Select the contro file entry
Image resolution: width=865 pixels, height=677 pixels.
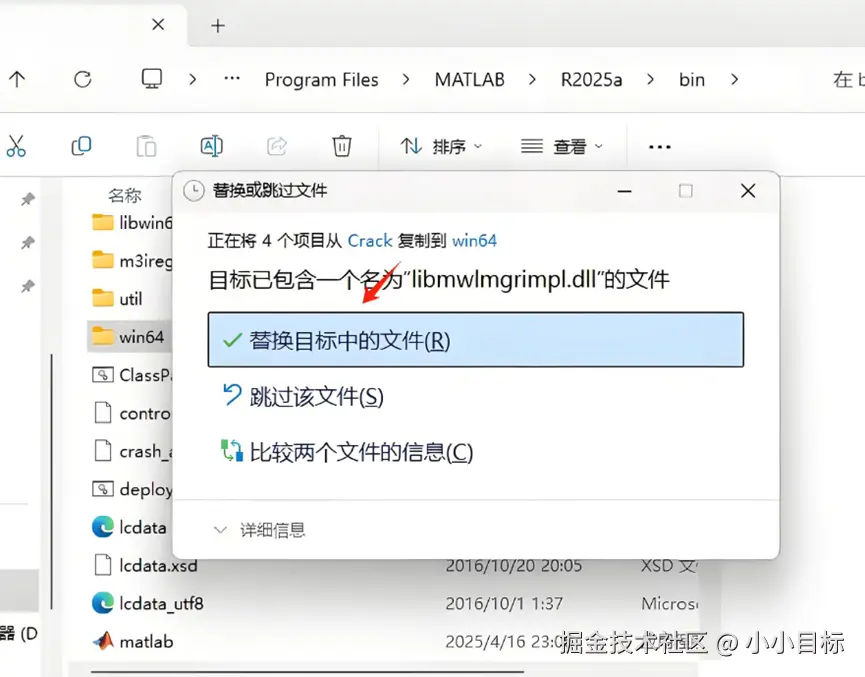click(132, 413)
